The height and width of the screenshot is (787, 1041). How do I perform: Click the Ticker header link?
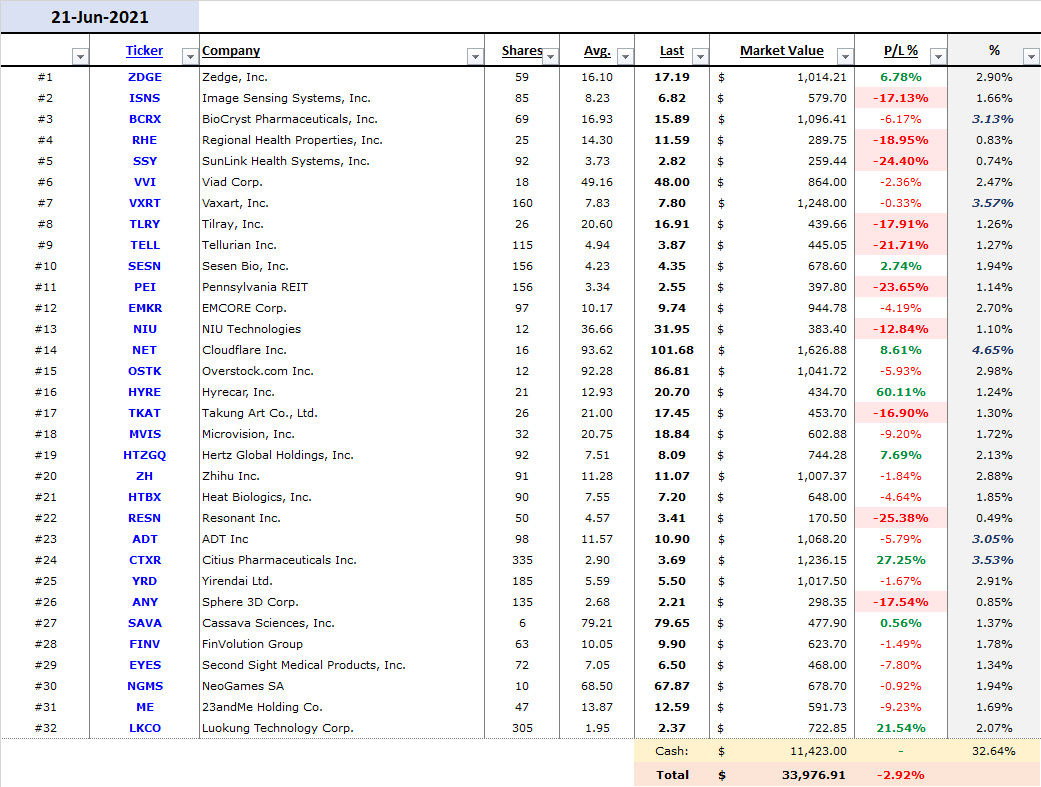pyautogui.click(x=144, y=50)
